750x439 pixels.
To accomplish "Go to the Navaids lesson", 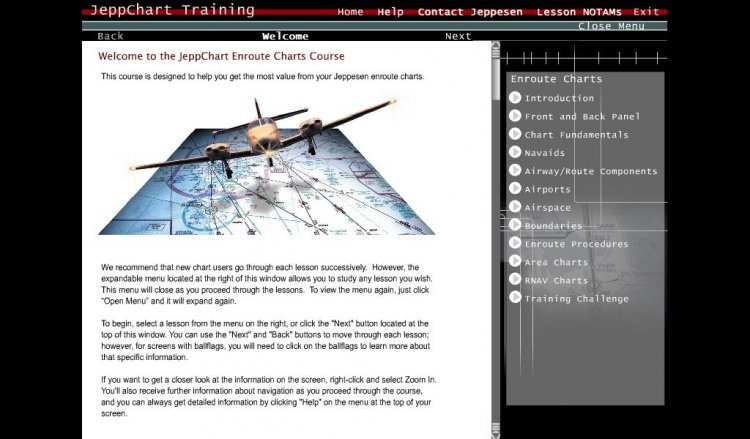I will [x=545, y=153].
